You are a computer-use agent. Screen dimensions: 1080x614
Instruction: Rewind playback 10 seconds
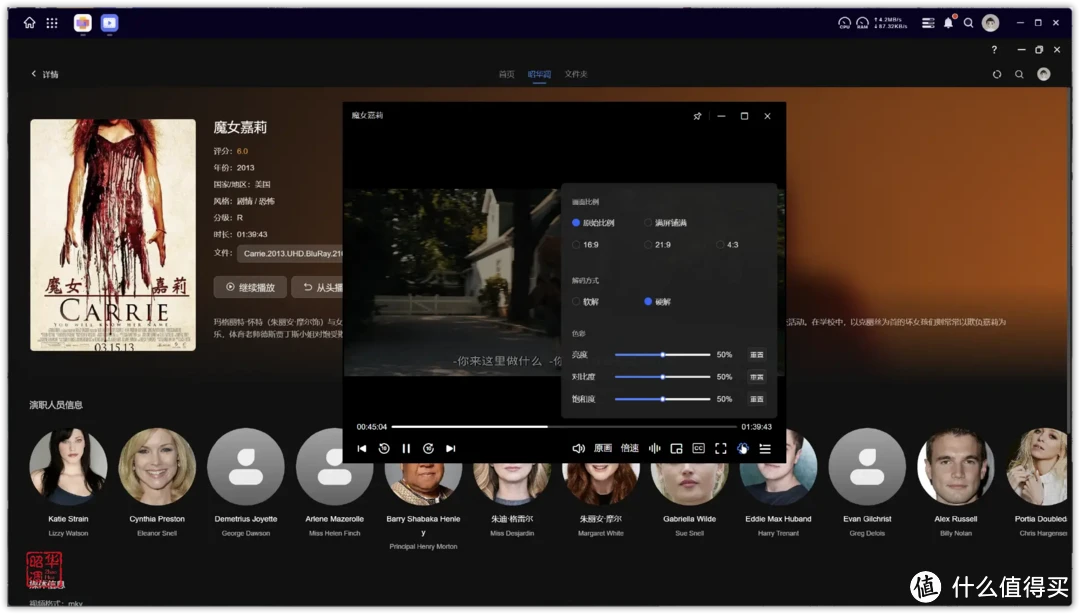[384, 448]
